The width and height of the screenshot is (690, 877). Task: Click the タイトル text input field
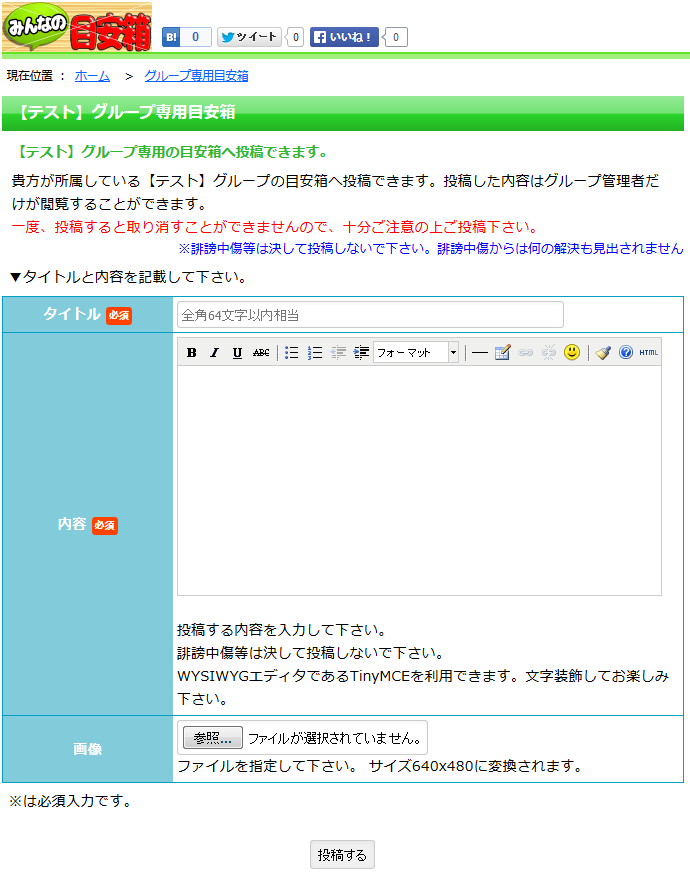[x=370, y=315]
